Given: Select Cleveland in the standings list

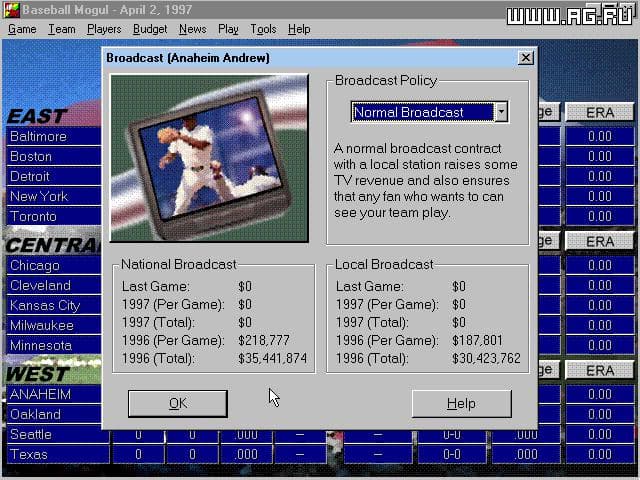Looking at the screenshot, I should 54,285.
